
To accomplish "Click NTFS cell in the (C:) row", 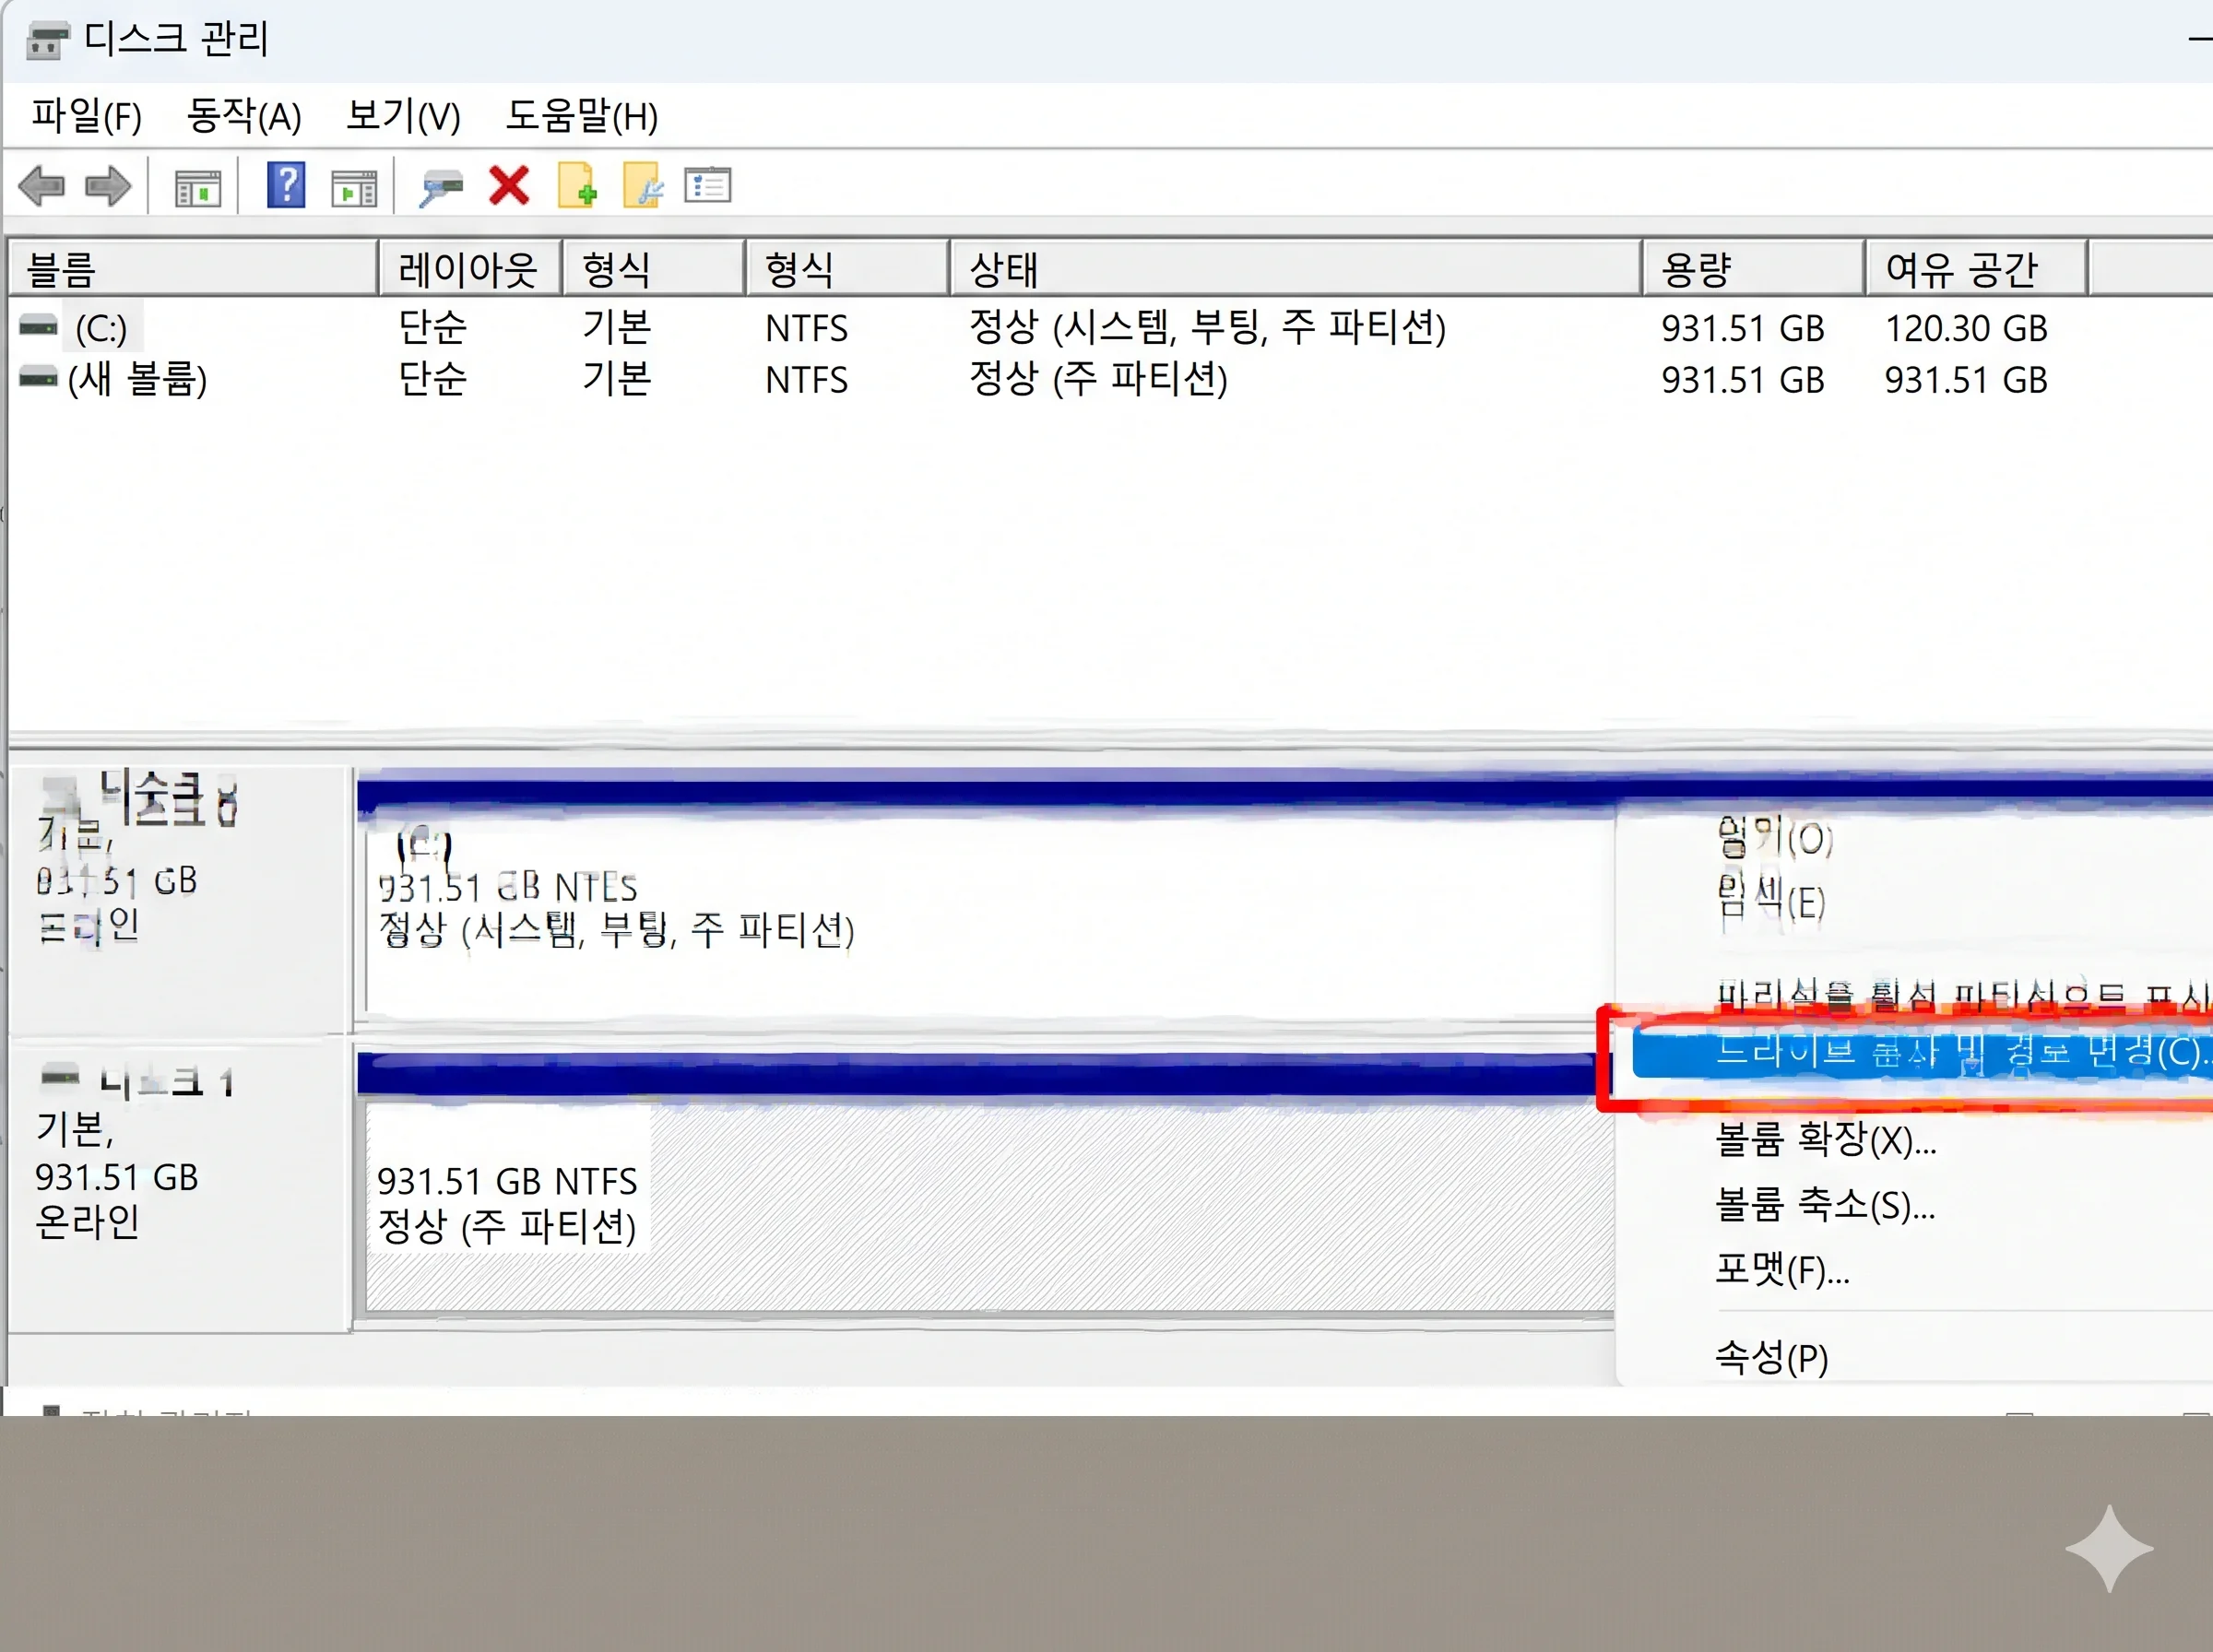I will (806, 329).
